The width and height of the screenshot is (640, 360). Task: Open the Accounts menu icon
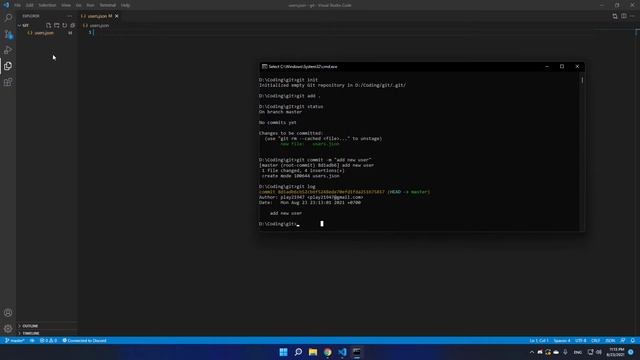tap(8, 313)
